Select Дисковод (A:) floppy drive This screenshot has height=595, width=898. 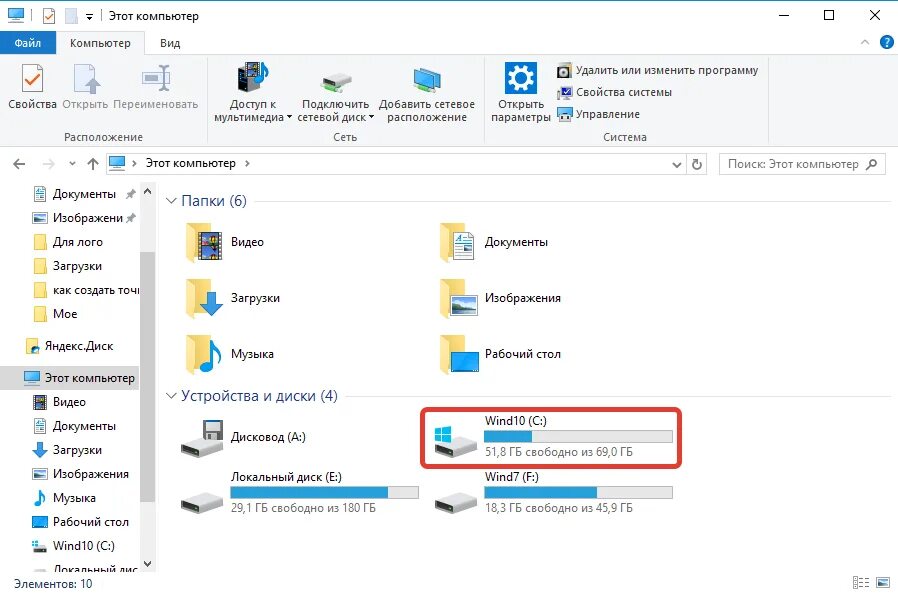click(x=243, y=438)
